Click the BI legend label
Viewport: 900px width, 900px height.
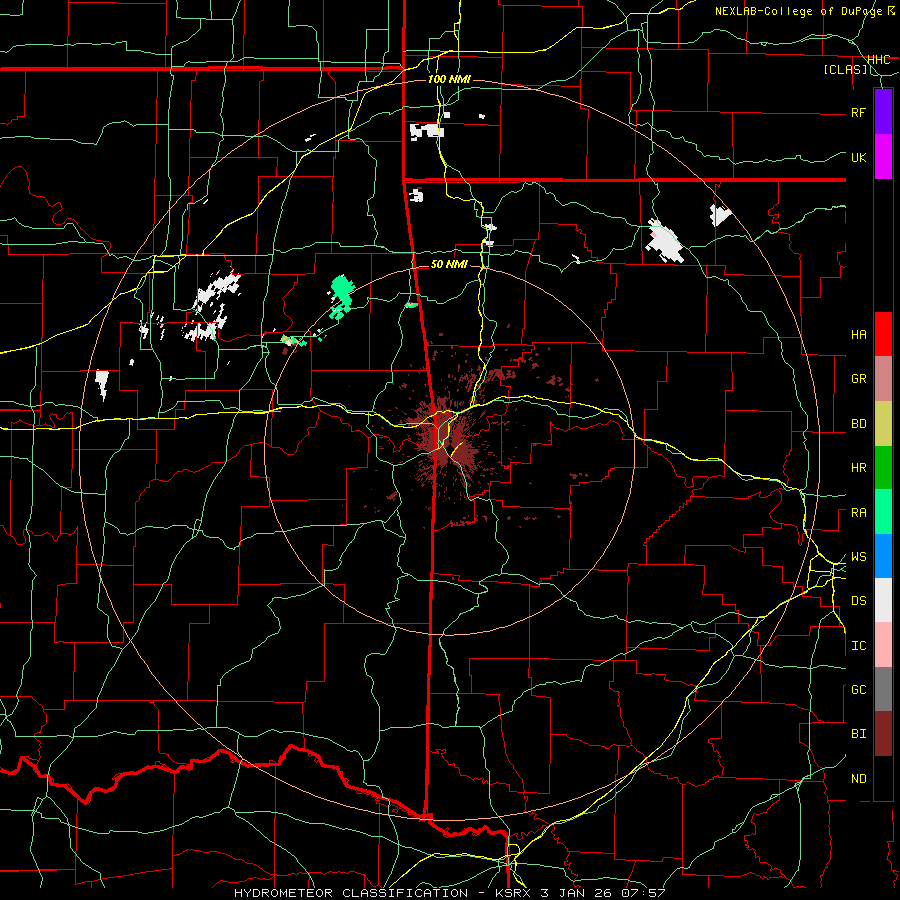point(858,734)
